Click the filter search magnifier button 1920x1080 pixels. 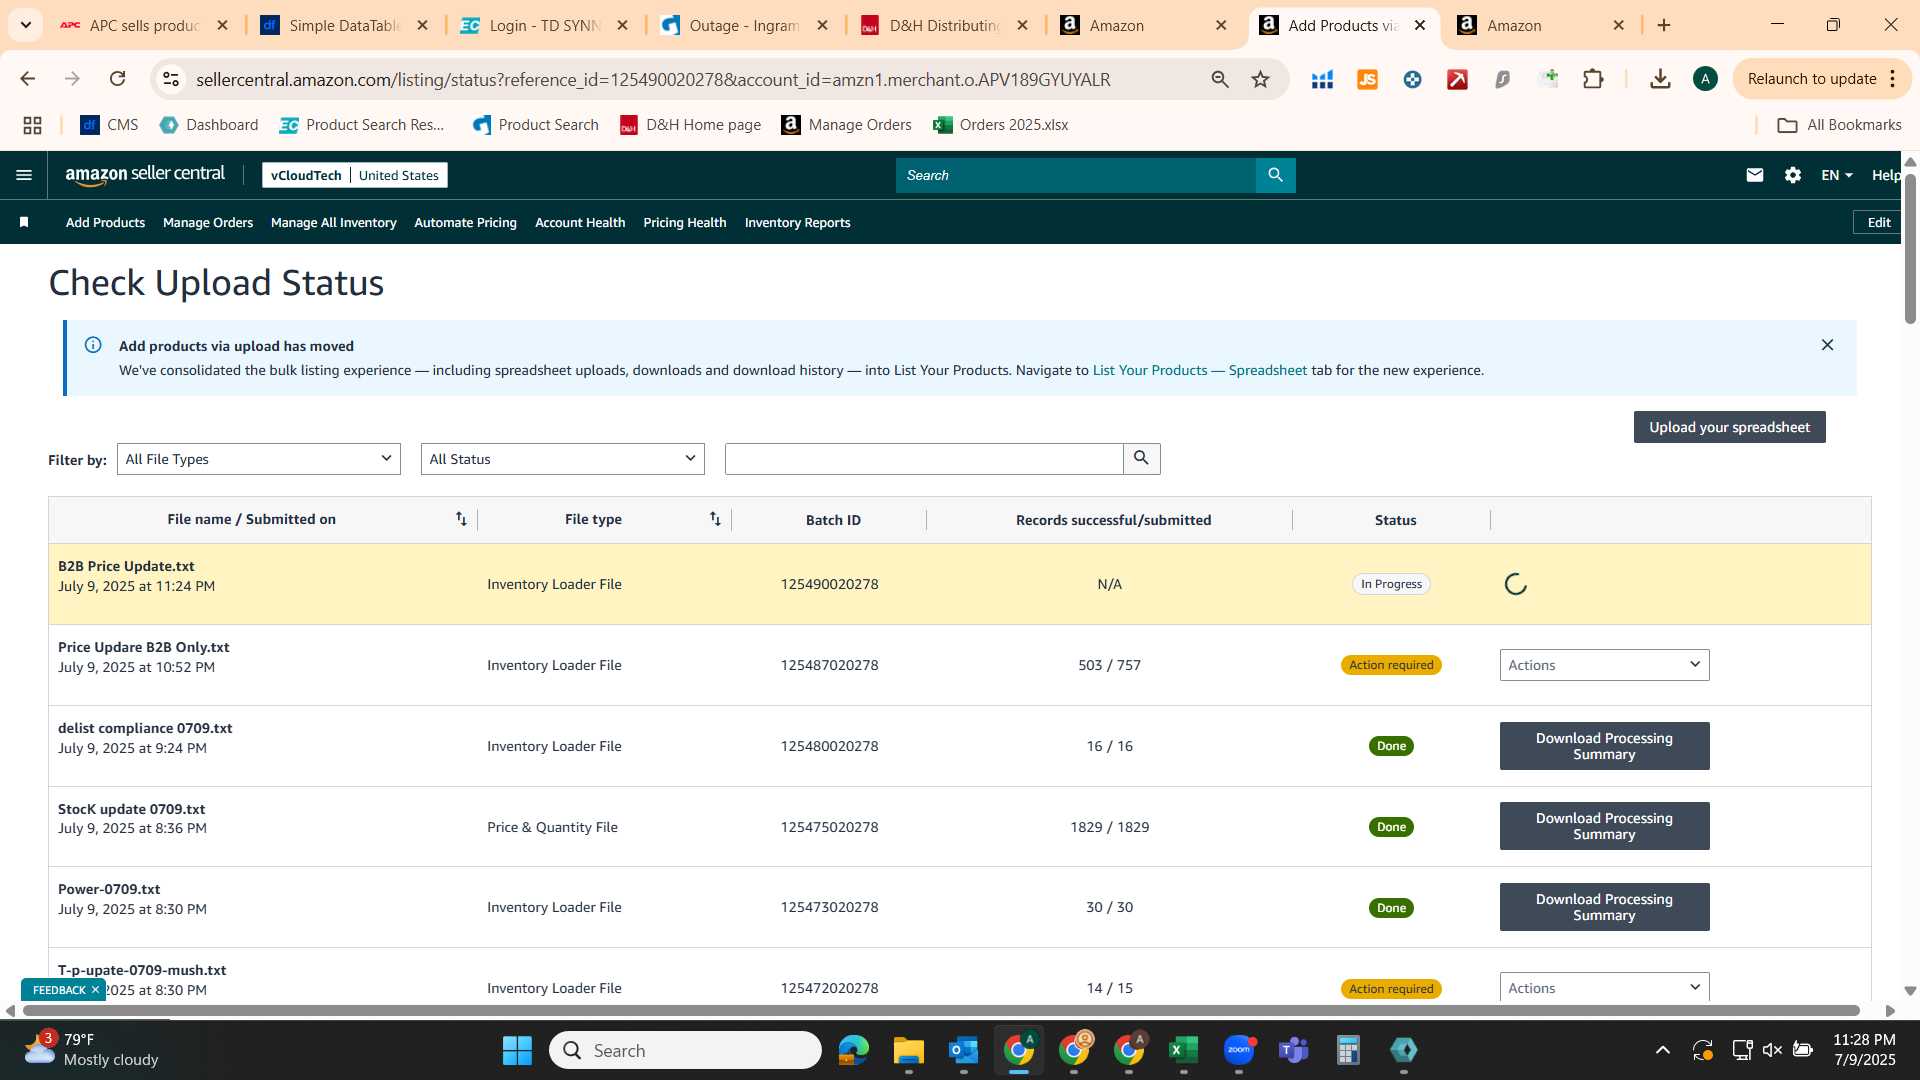coord(1141,459)
